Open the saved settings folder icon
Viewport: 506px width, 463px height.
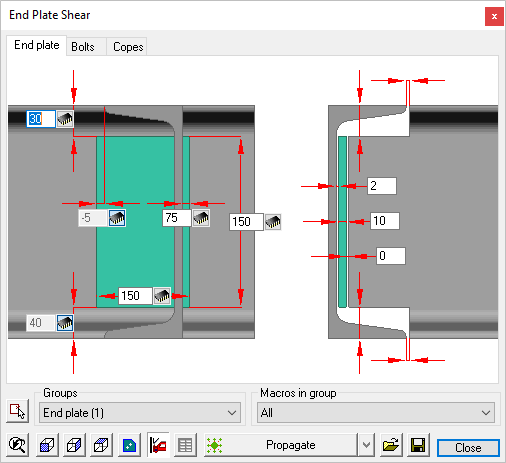[391, 445]
